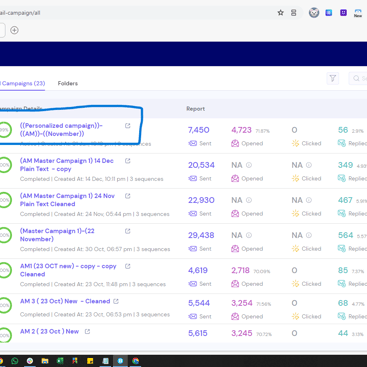
Task: Show info for NA Opened in 22 November row
Action: click(x=249, y=235)
